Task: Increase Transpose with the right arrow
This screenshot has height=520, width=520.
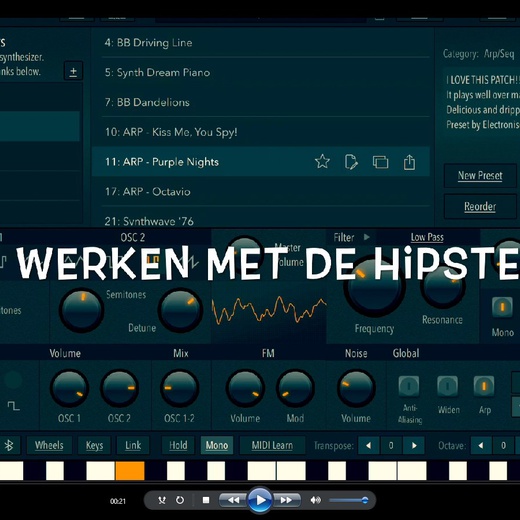Action: [x=414, y=446]
